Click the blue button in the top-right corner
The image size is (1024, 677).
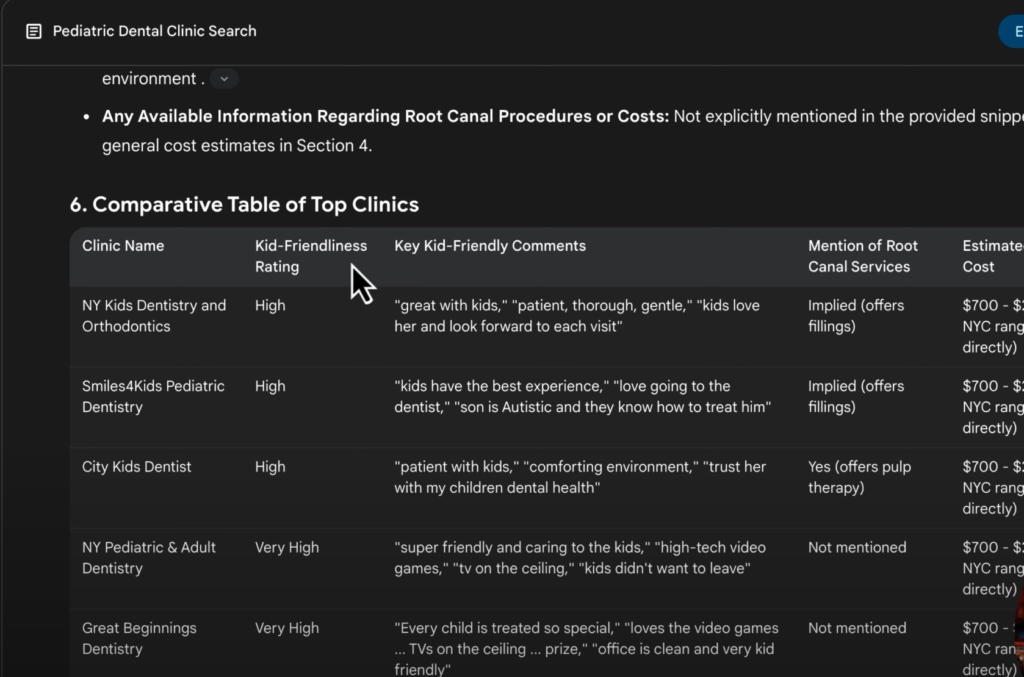pos(1012,31)
